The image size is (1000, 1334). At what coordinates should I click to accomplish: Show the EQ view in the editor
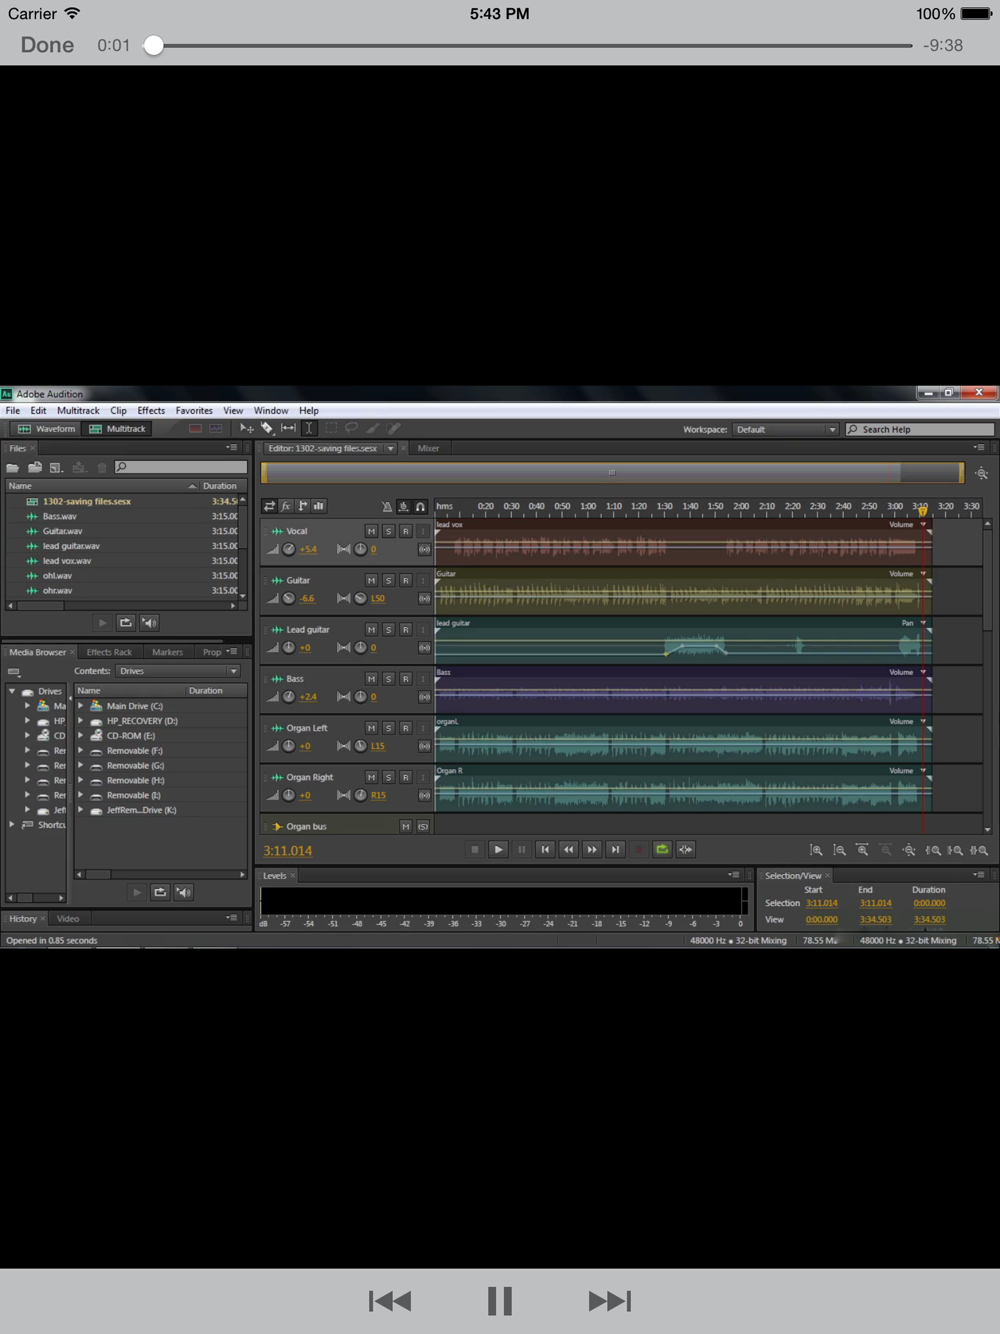pos(318,507)
